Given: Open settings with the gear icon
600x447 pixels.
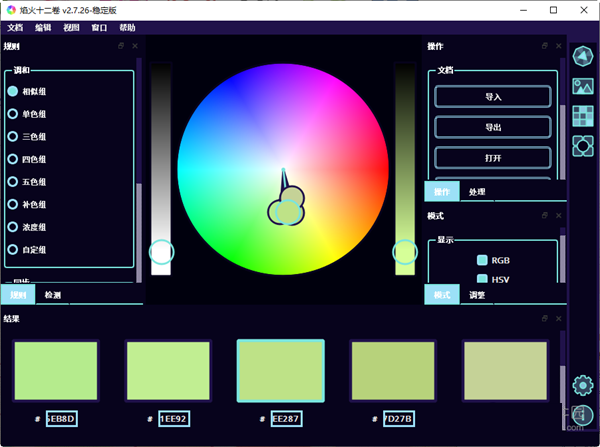Looking at the screenshot, I should (583, 385).
